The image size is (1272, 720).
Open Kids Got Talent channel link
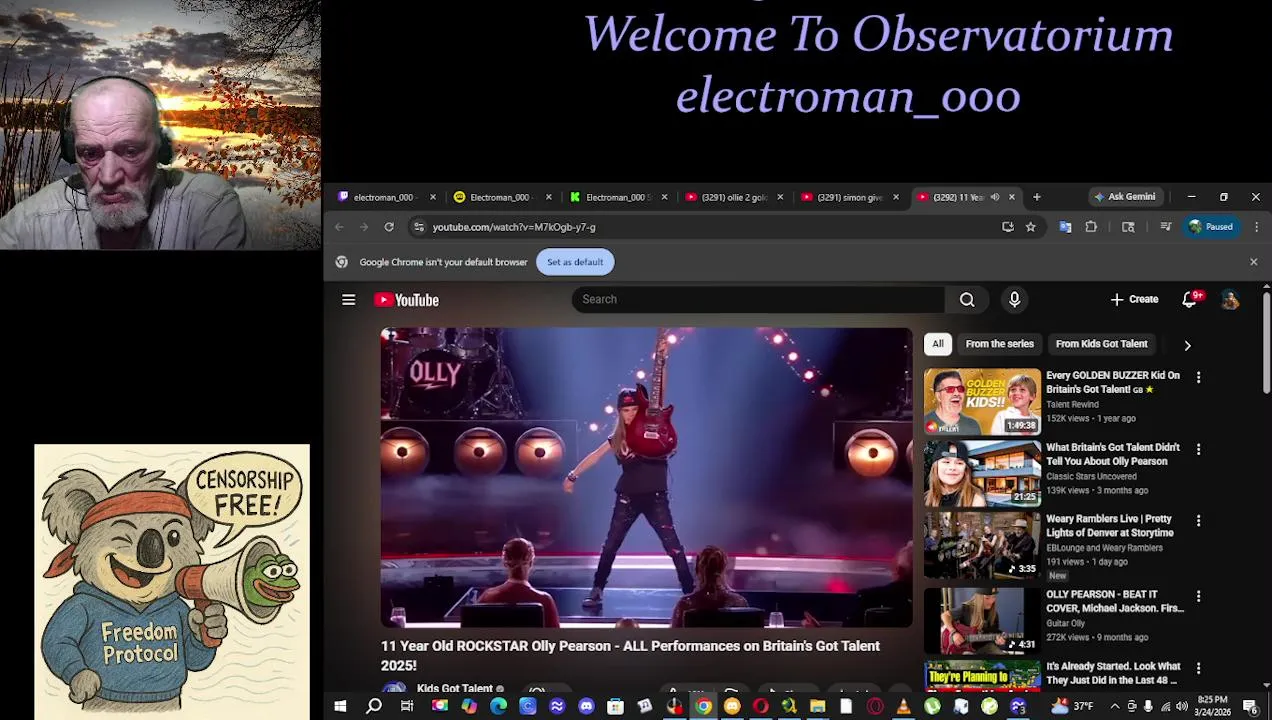click(455, 689)
